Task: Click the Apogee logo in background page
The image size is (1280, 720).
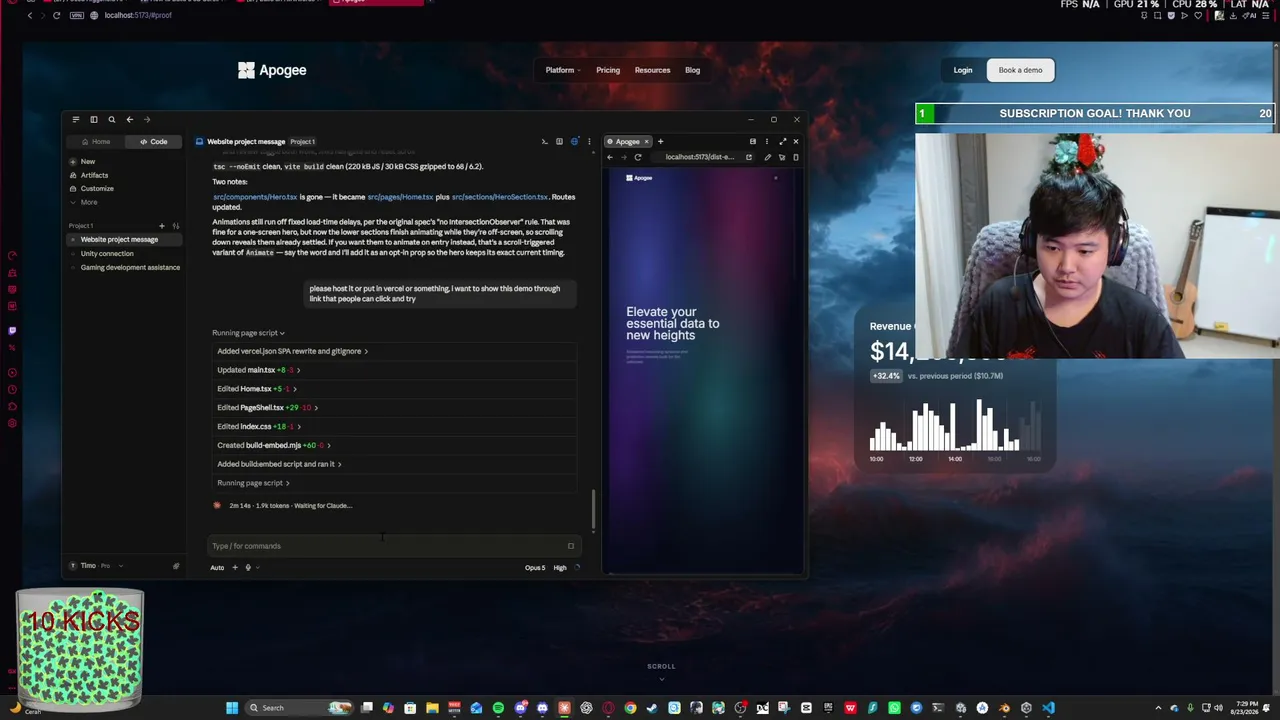Action: tap(272, 70)
